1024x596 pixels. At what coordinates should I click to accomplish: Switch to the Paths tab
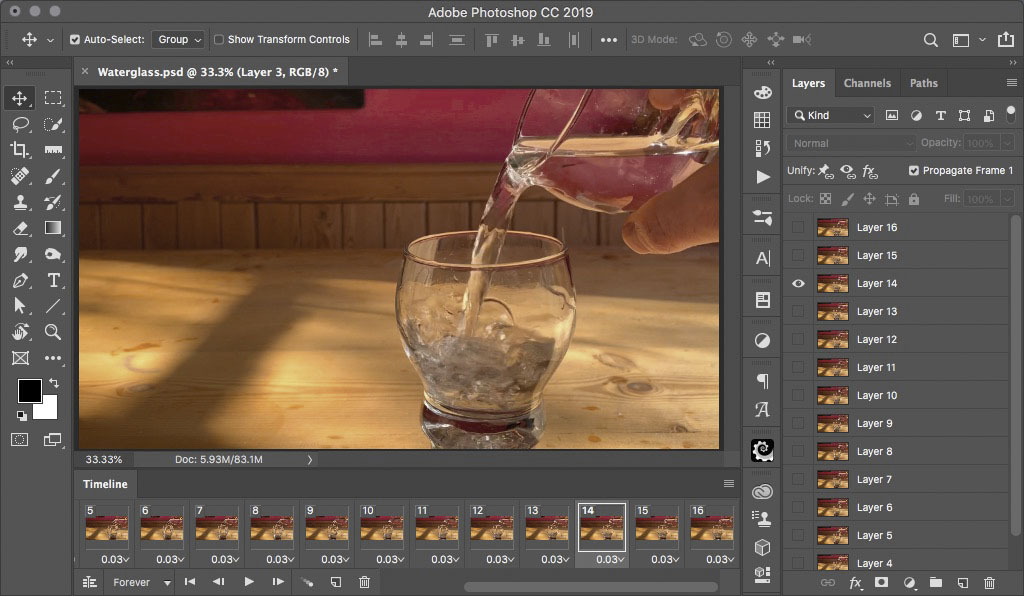tap(923, 83)
